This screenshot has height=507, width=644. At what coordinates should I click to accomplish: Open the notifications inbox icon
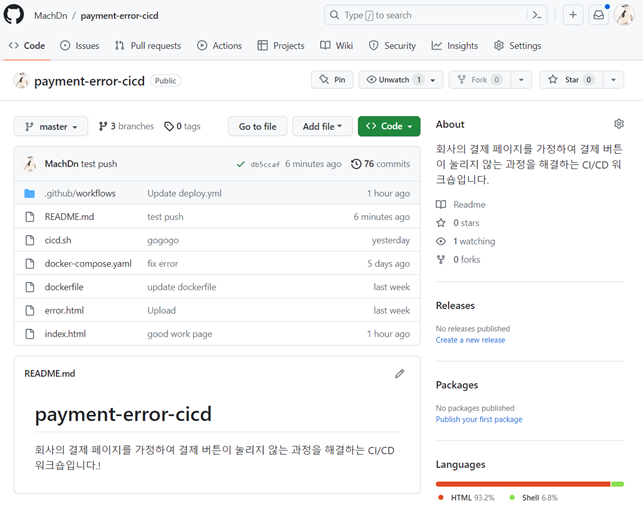(599, 15)
